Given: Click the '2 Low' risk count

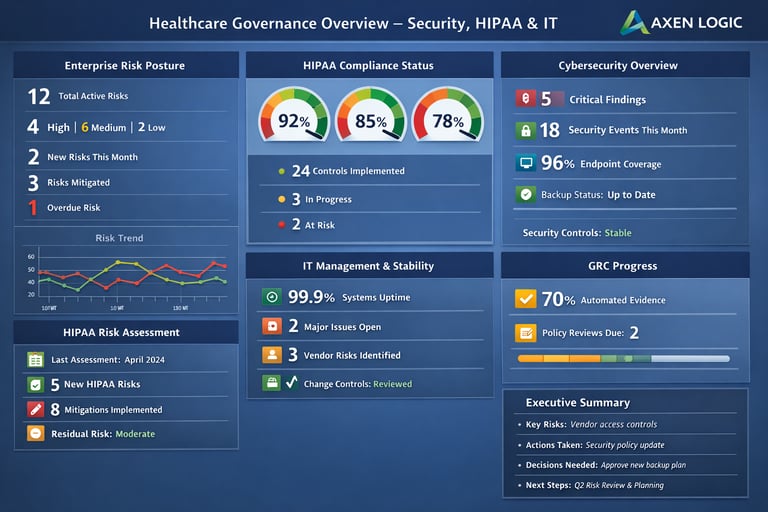Looking at the screenshot, I should pyautogui.click(x=152, y=127).
